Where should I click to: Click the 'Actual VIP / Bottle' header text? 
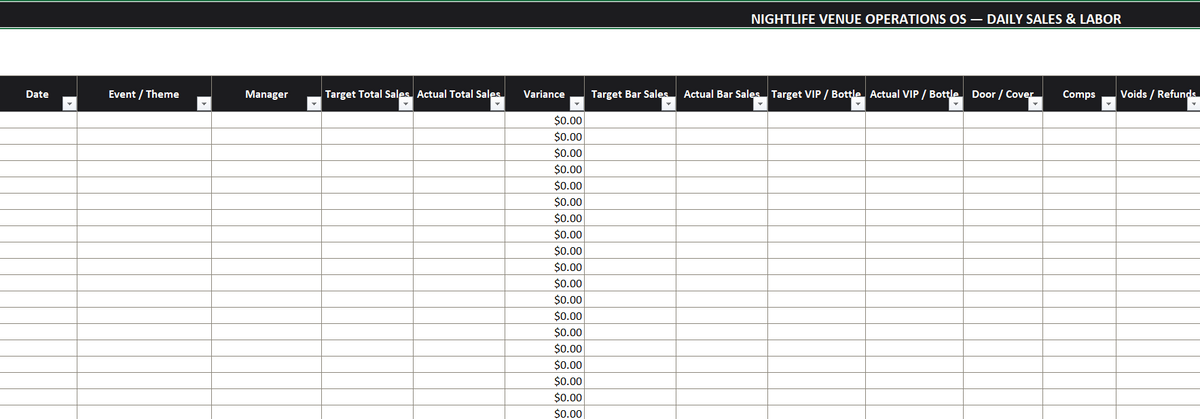915,94
